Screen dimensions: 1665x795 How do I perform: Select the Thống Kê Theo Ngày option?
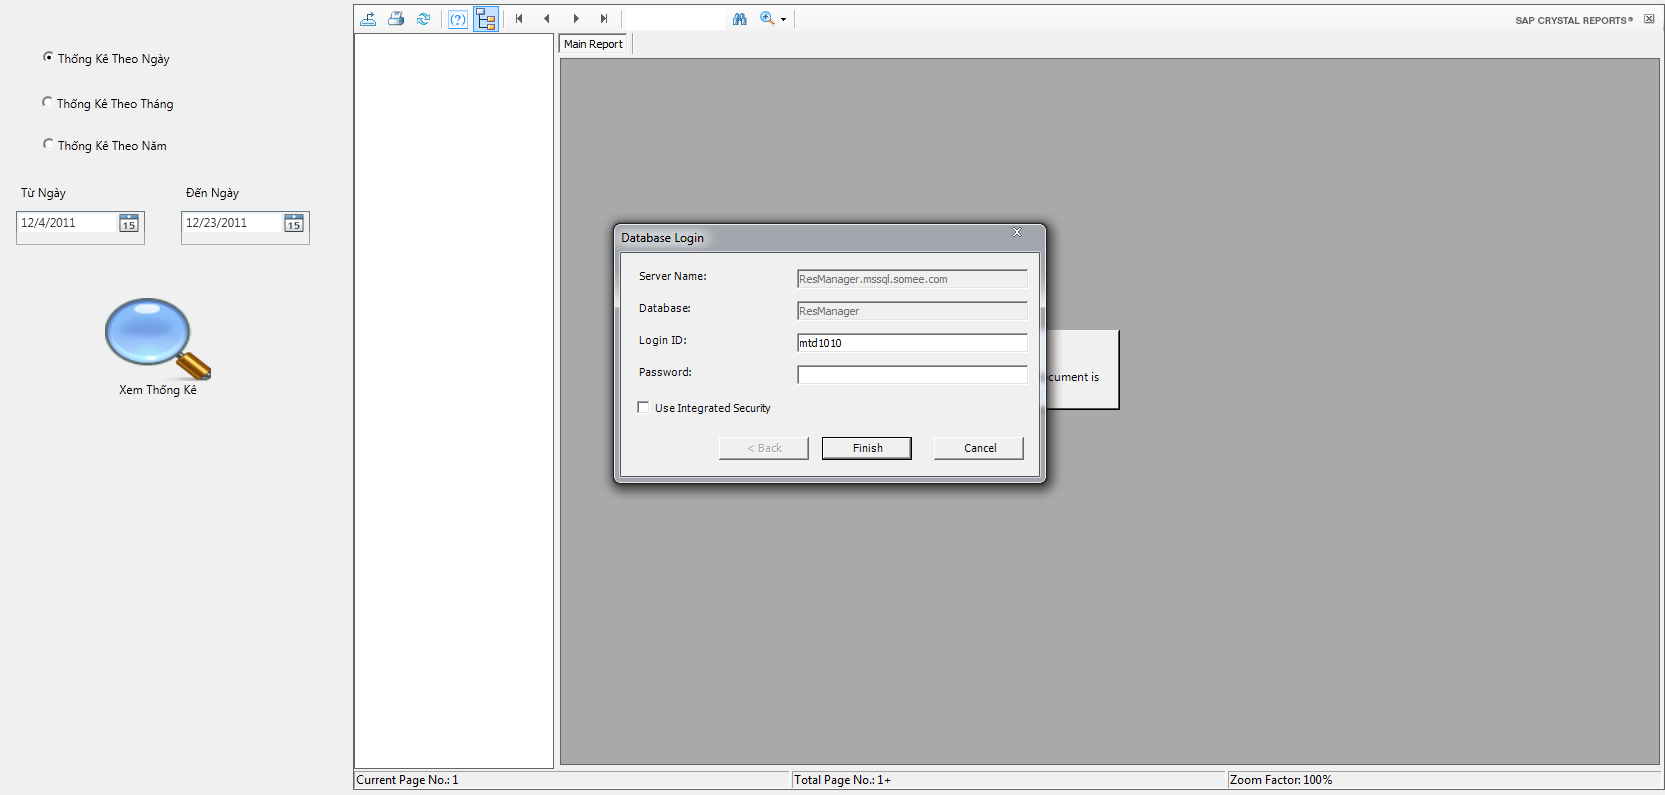[48, 58]
